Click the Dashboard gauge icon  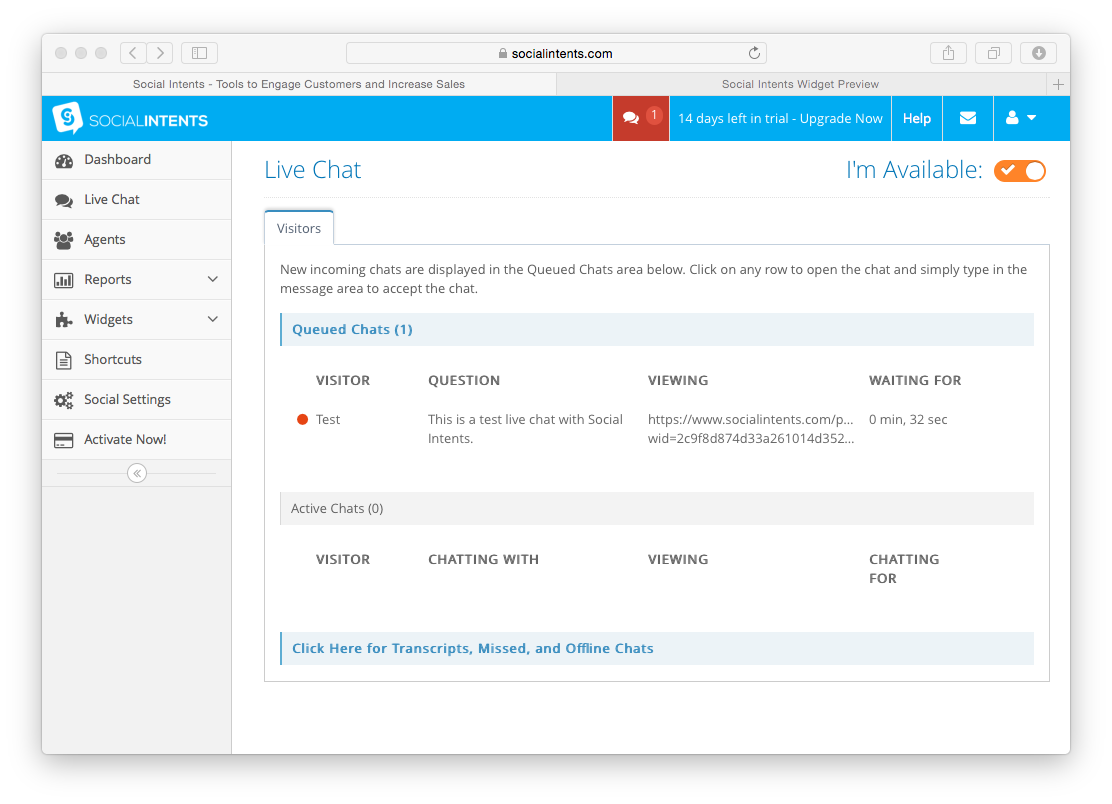coord(64,160)
